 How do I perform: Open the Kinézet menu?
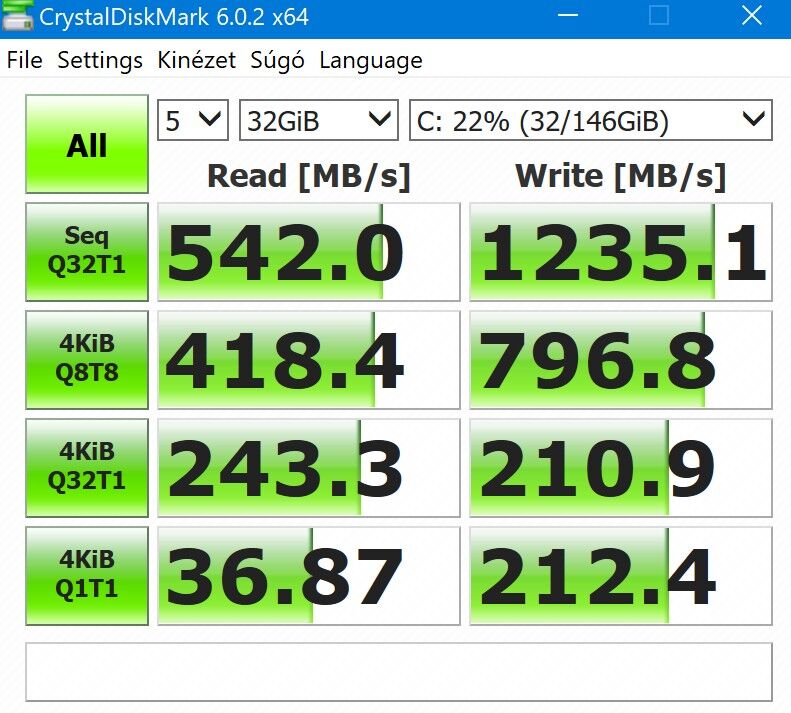(x=196, y=61)
